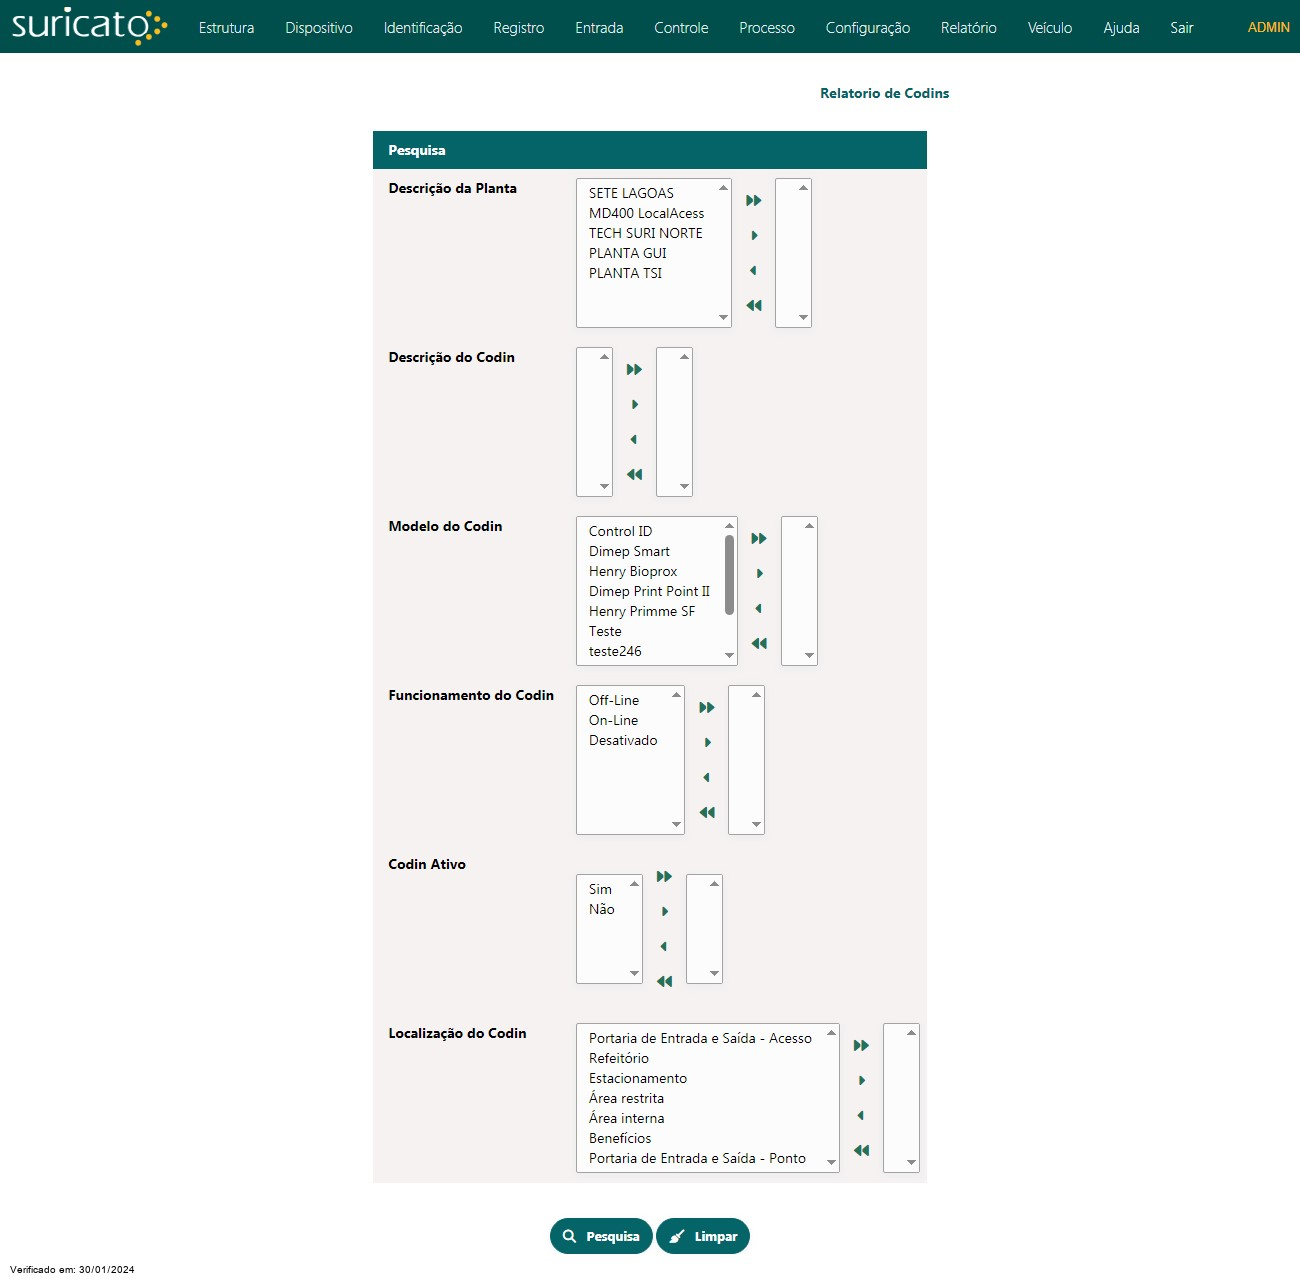Move all plants to selected list

(754, 201)
